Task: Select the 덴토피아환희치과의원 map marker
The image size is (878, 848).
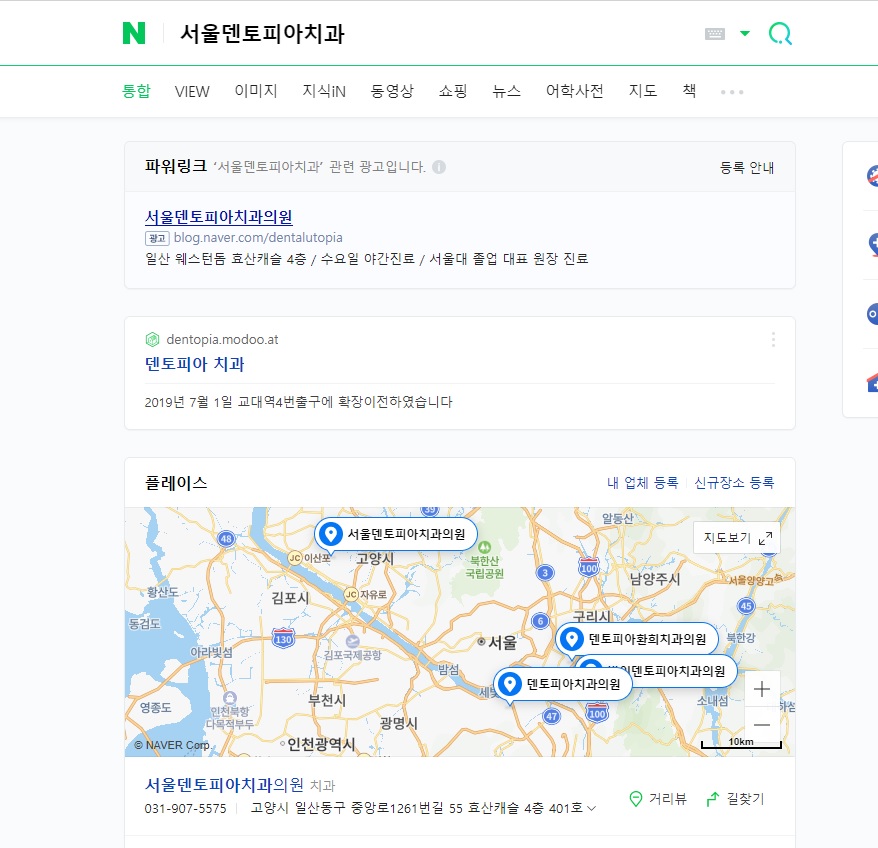Action: coord(637,639)
